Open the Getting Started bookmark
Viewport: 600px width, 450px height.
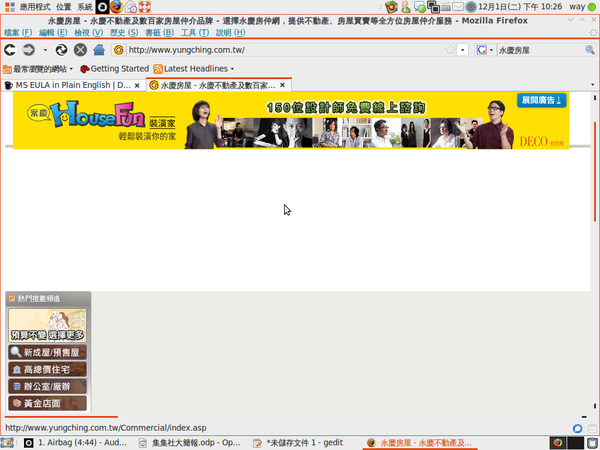[114, 69]
